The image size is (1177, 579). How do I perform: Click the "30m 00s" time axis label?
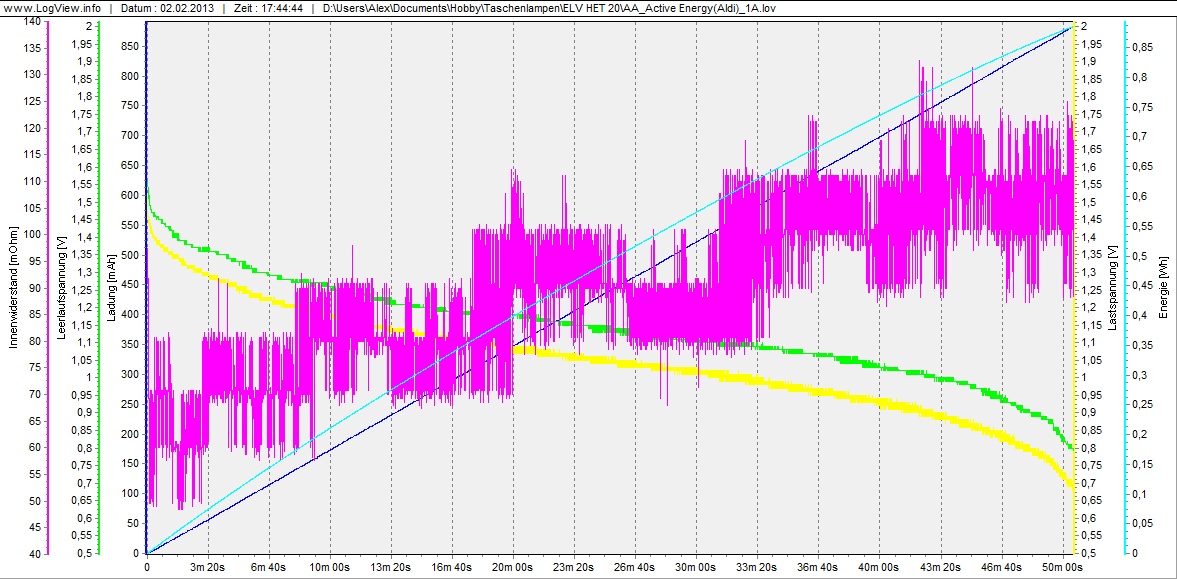tap(697, 566)
